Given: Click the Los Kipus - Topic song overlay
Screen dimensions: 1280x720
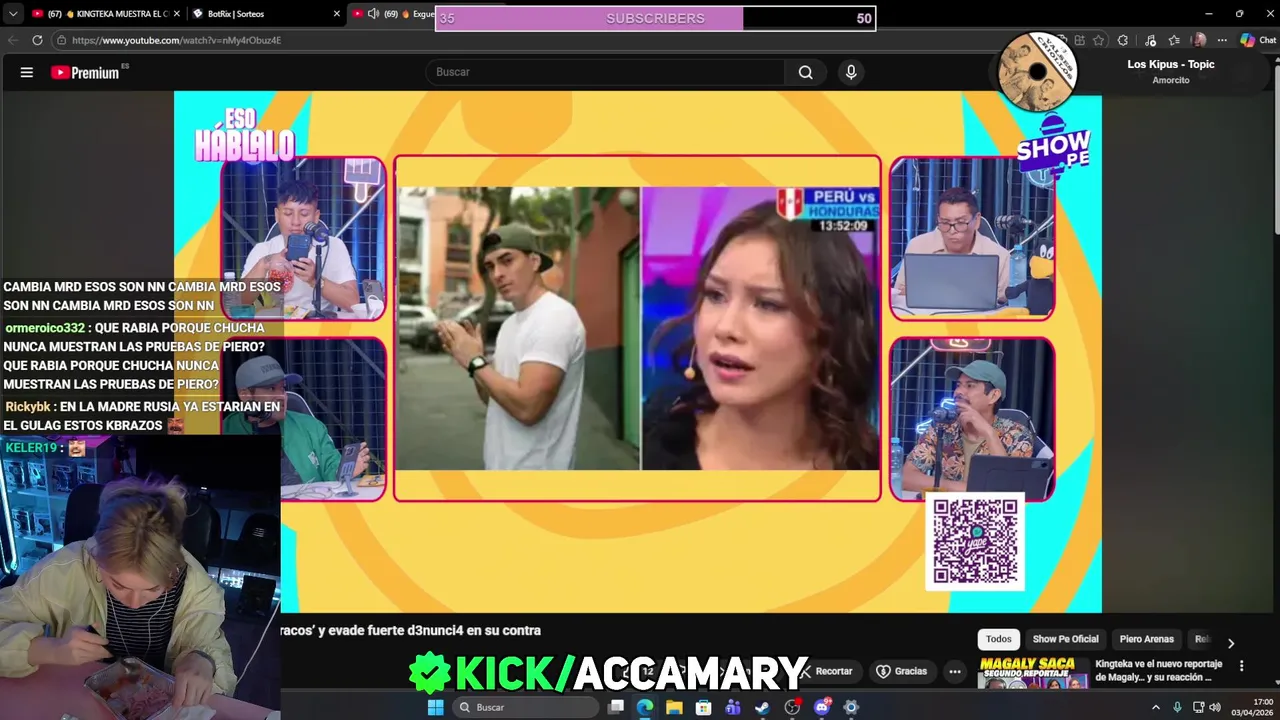Looking at the screenshot, I should (1171, 64).
